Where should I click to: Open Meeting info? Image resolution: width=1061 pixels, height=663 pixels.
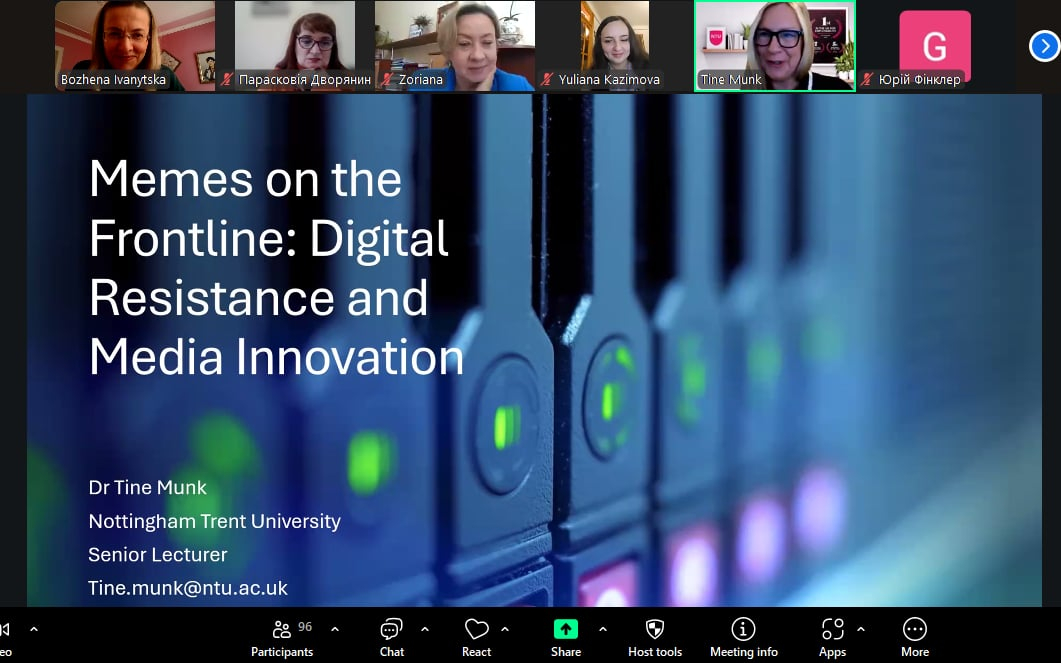(743, 637)
